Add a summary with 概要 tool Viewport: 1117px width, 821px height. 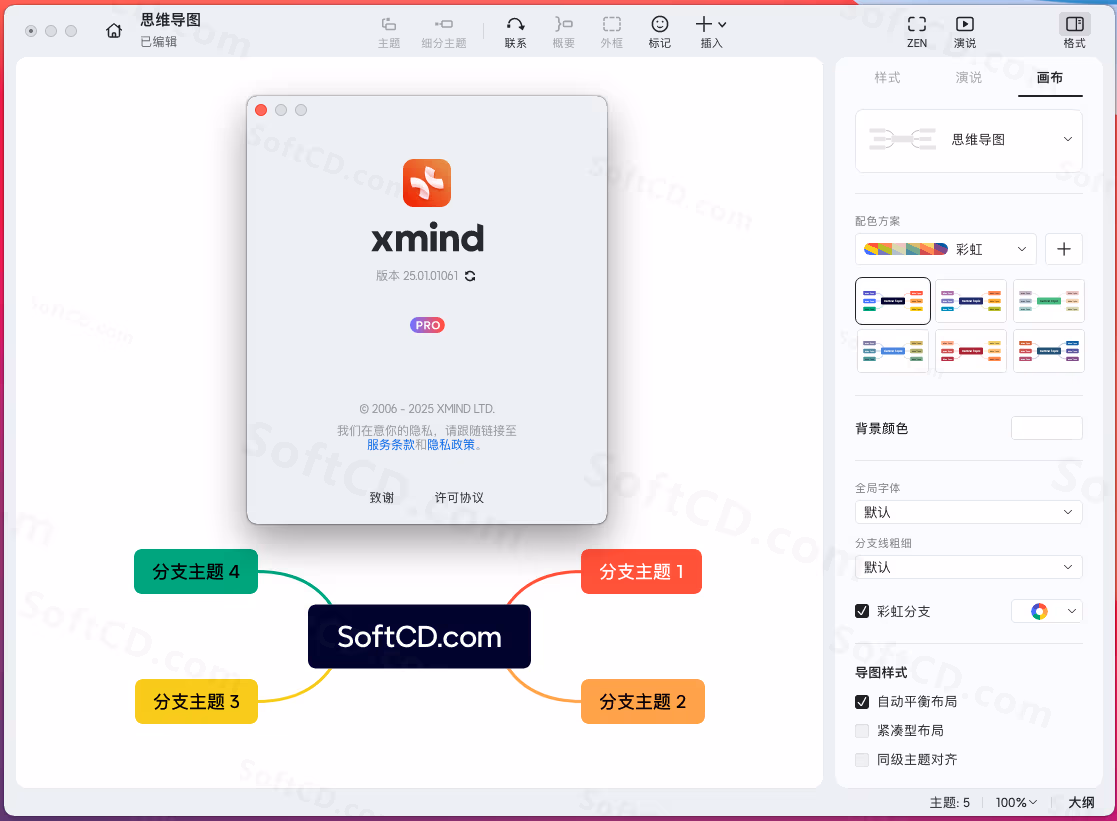click(x=563, y=33)
